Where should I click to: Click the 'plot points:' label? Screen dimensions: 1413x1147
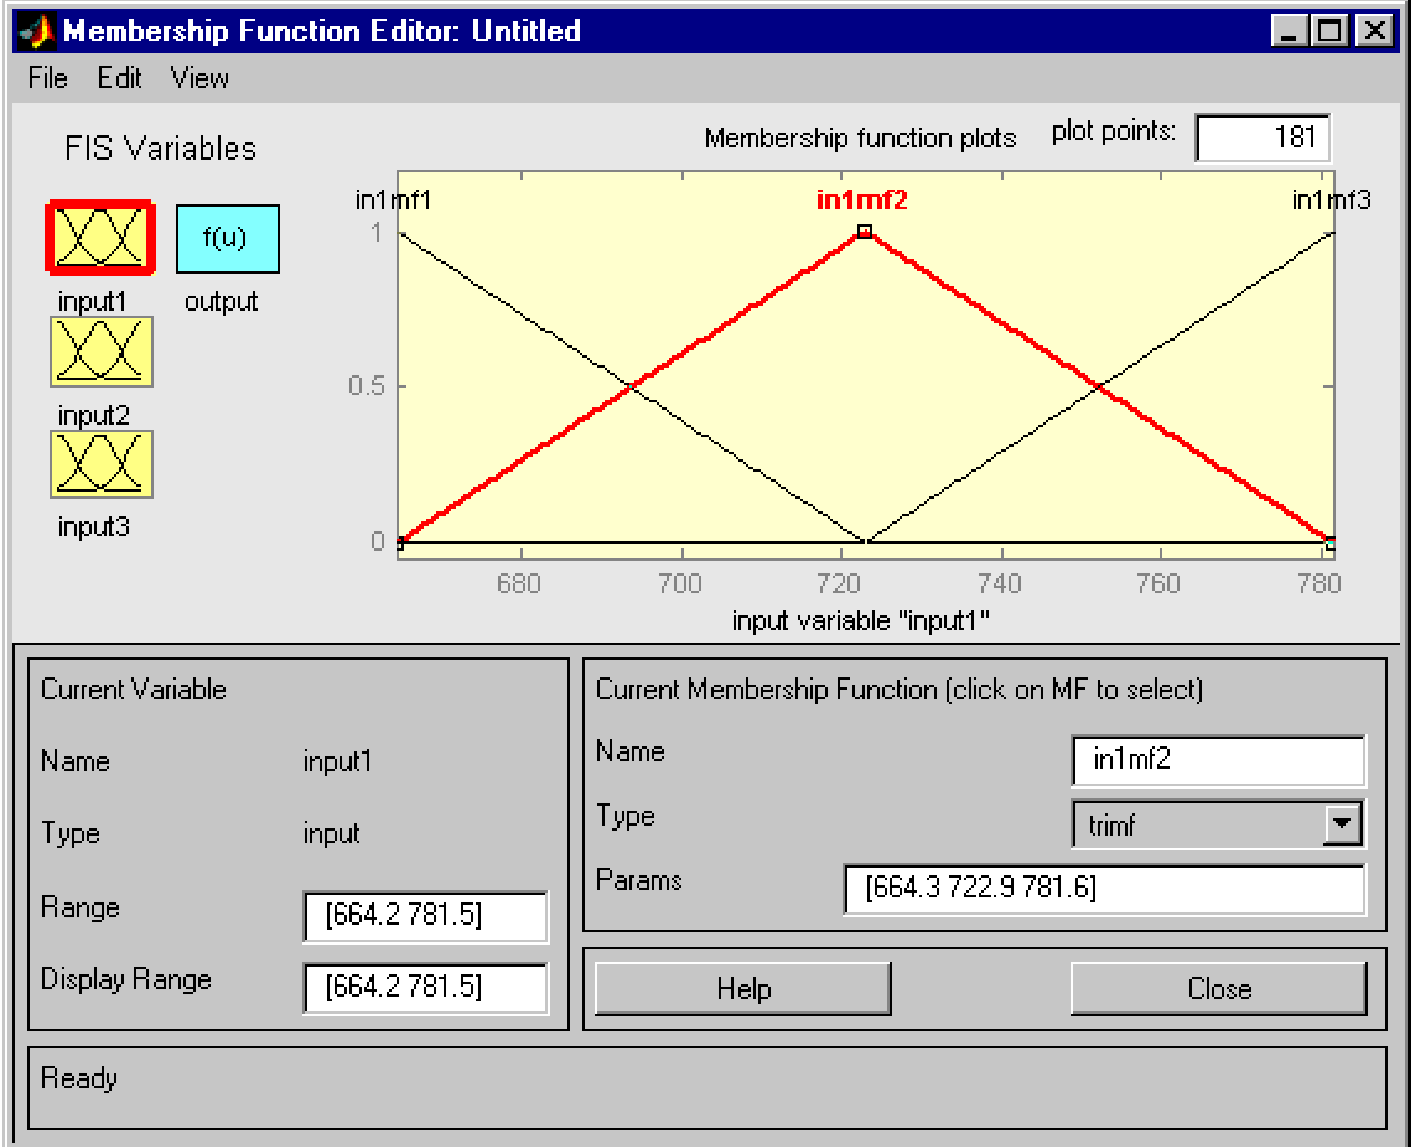[1113, 131]
